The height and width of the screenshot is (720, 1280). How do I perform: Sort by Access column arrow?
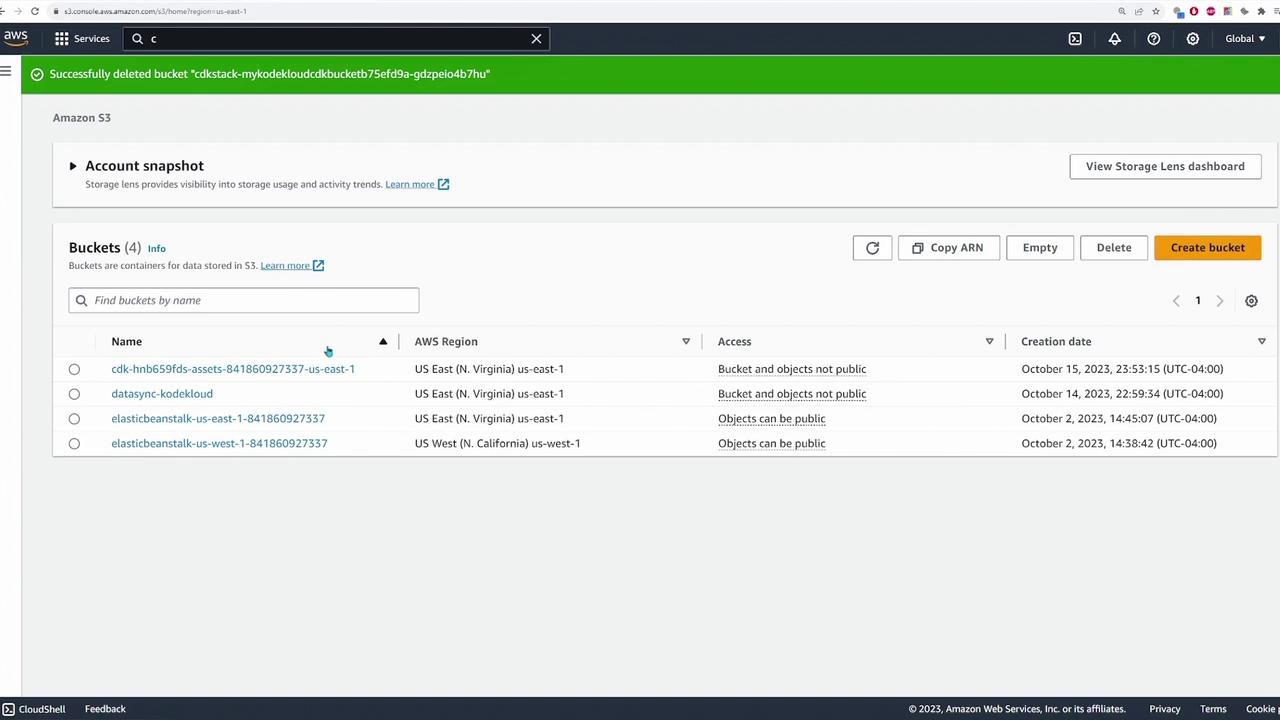tap(989, 342)
